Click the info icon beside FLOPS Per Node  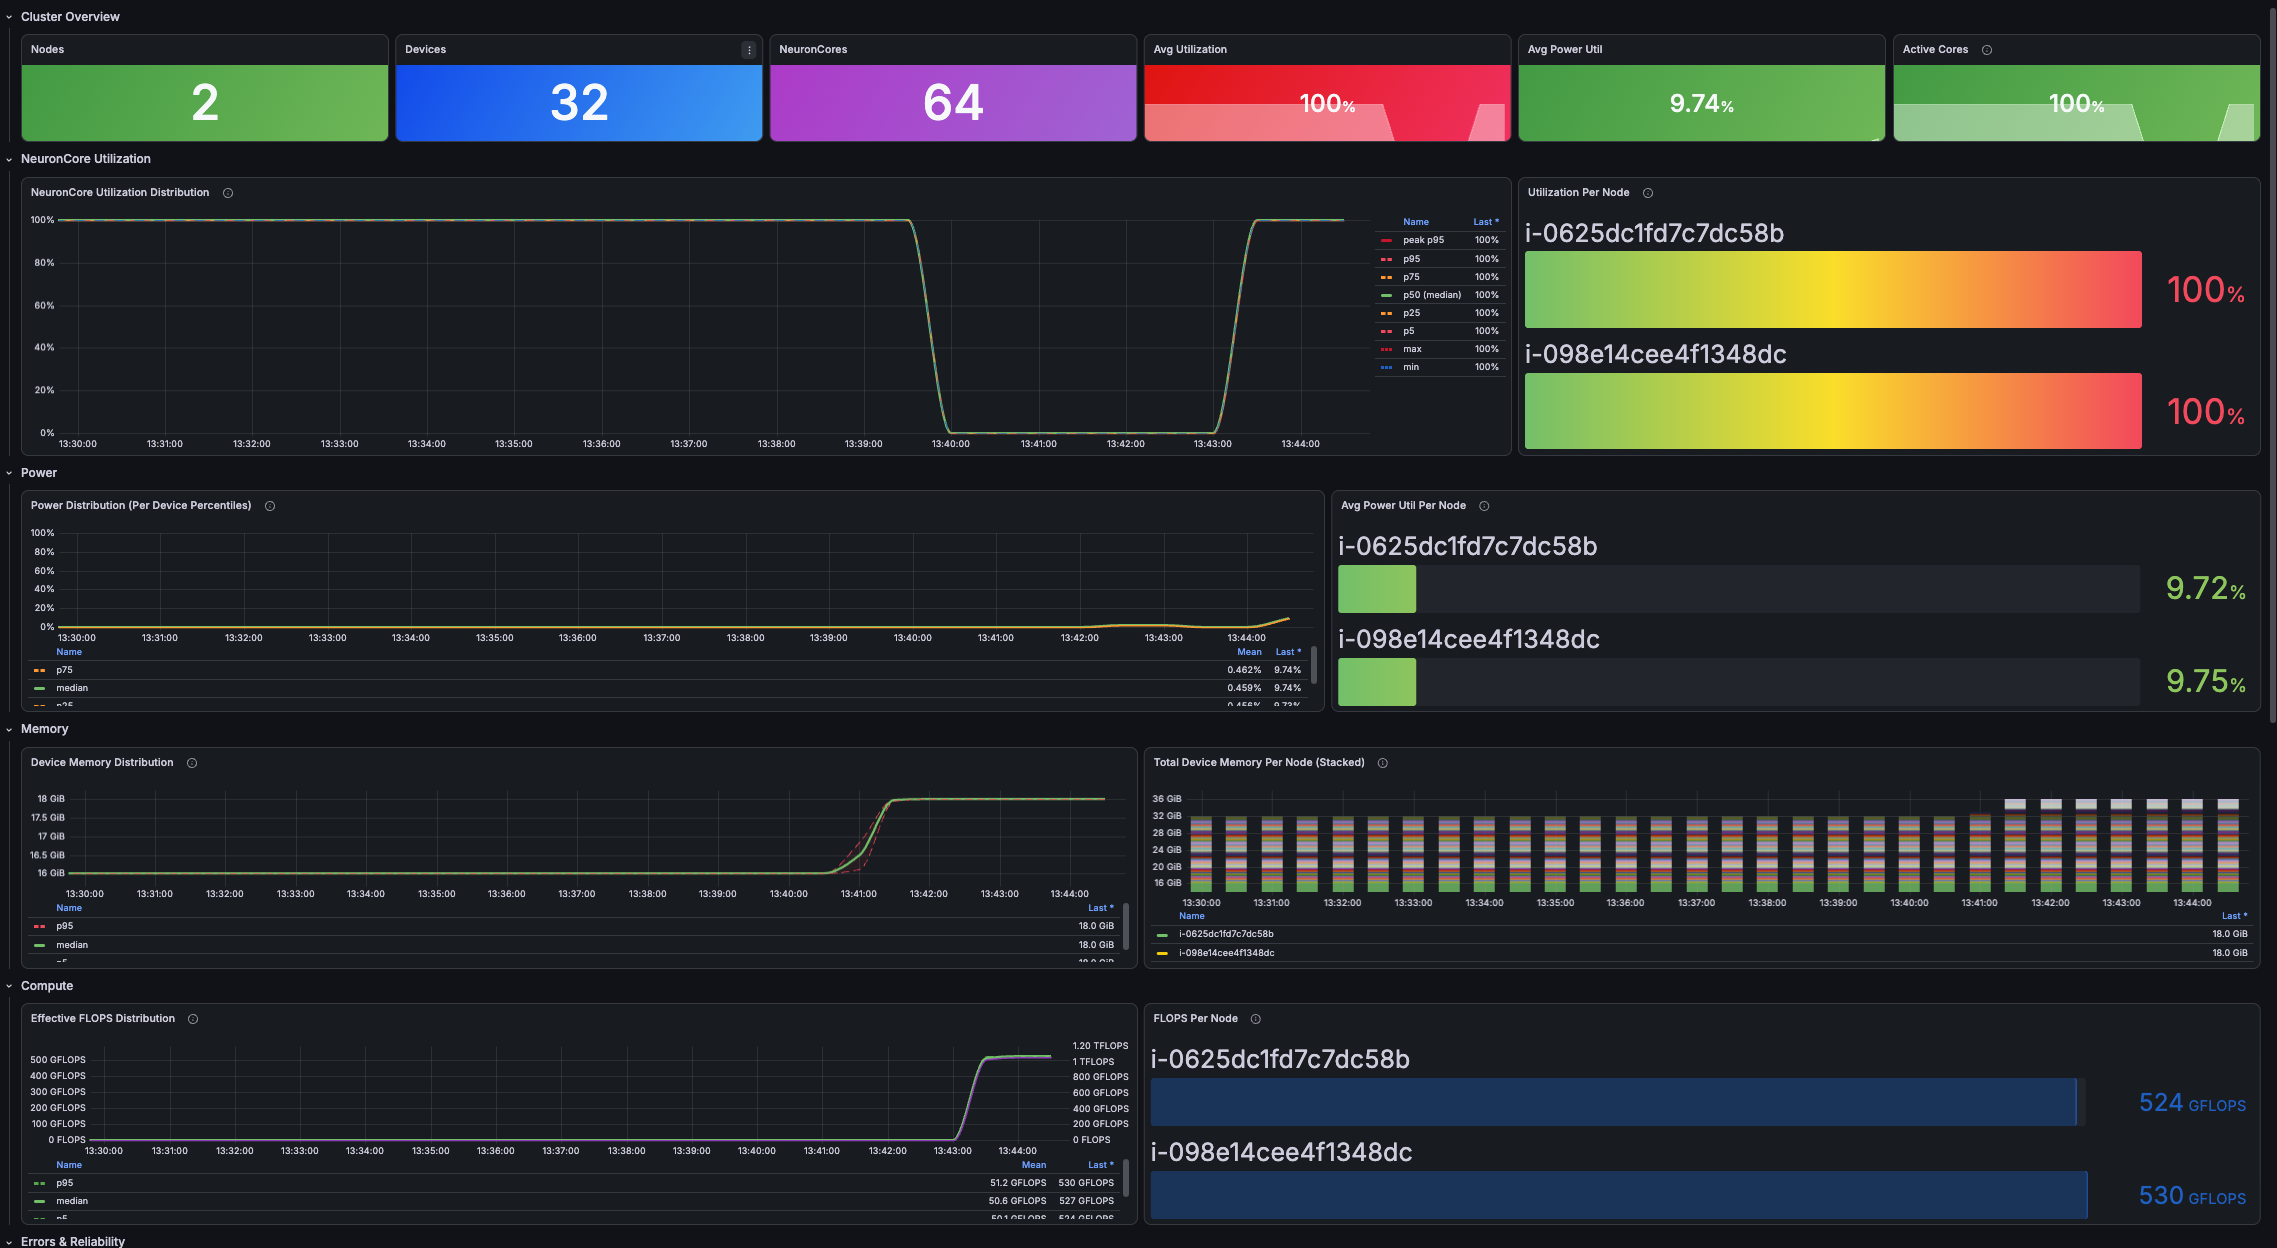tap(1256, 1019)
